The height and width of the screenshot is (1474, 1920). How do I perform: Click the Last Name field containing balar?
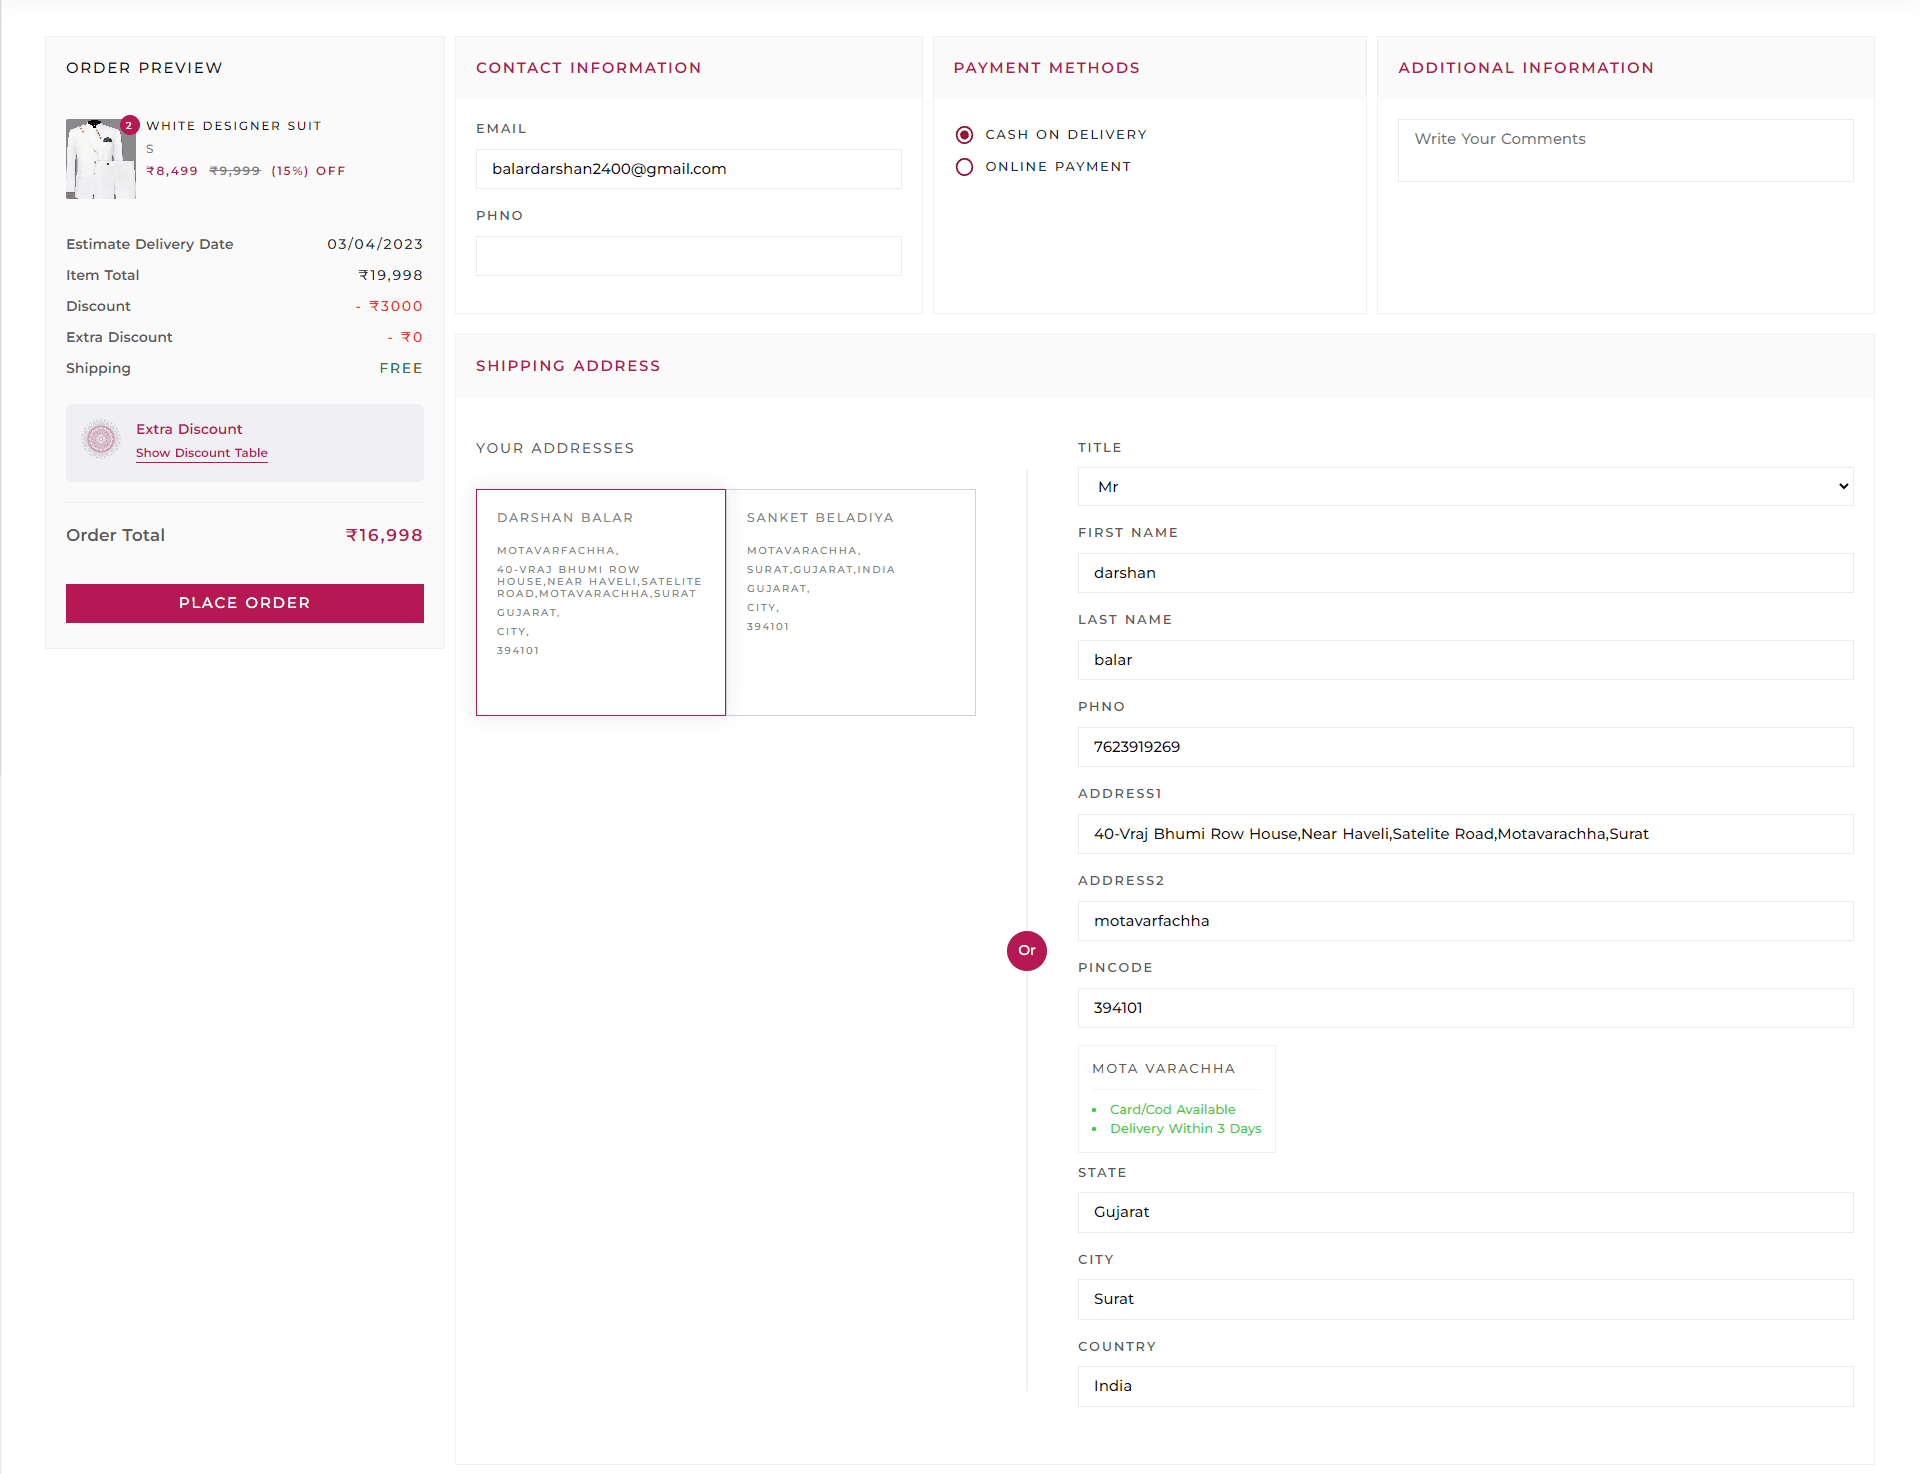click(x=1466, y=660)
